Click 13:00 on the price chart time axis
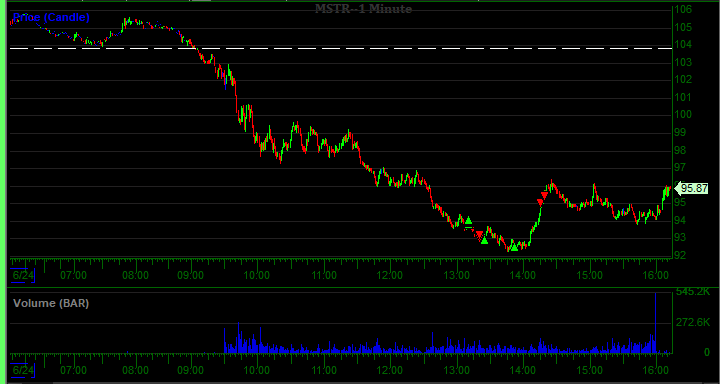Image resolution: width=720 pixels, height=384 pixels. click(x=457, y=276)
